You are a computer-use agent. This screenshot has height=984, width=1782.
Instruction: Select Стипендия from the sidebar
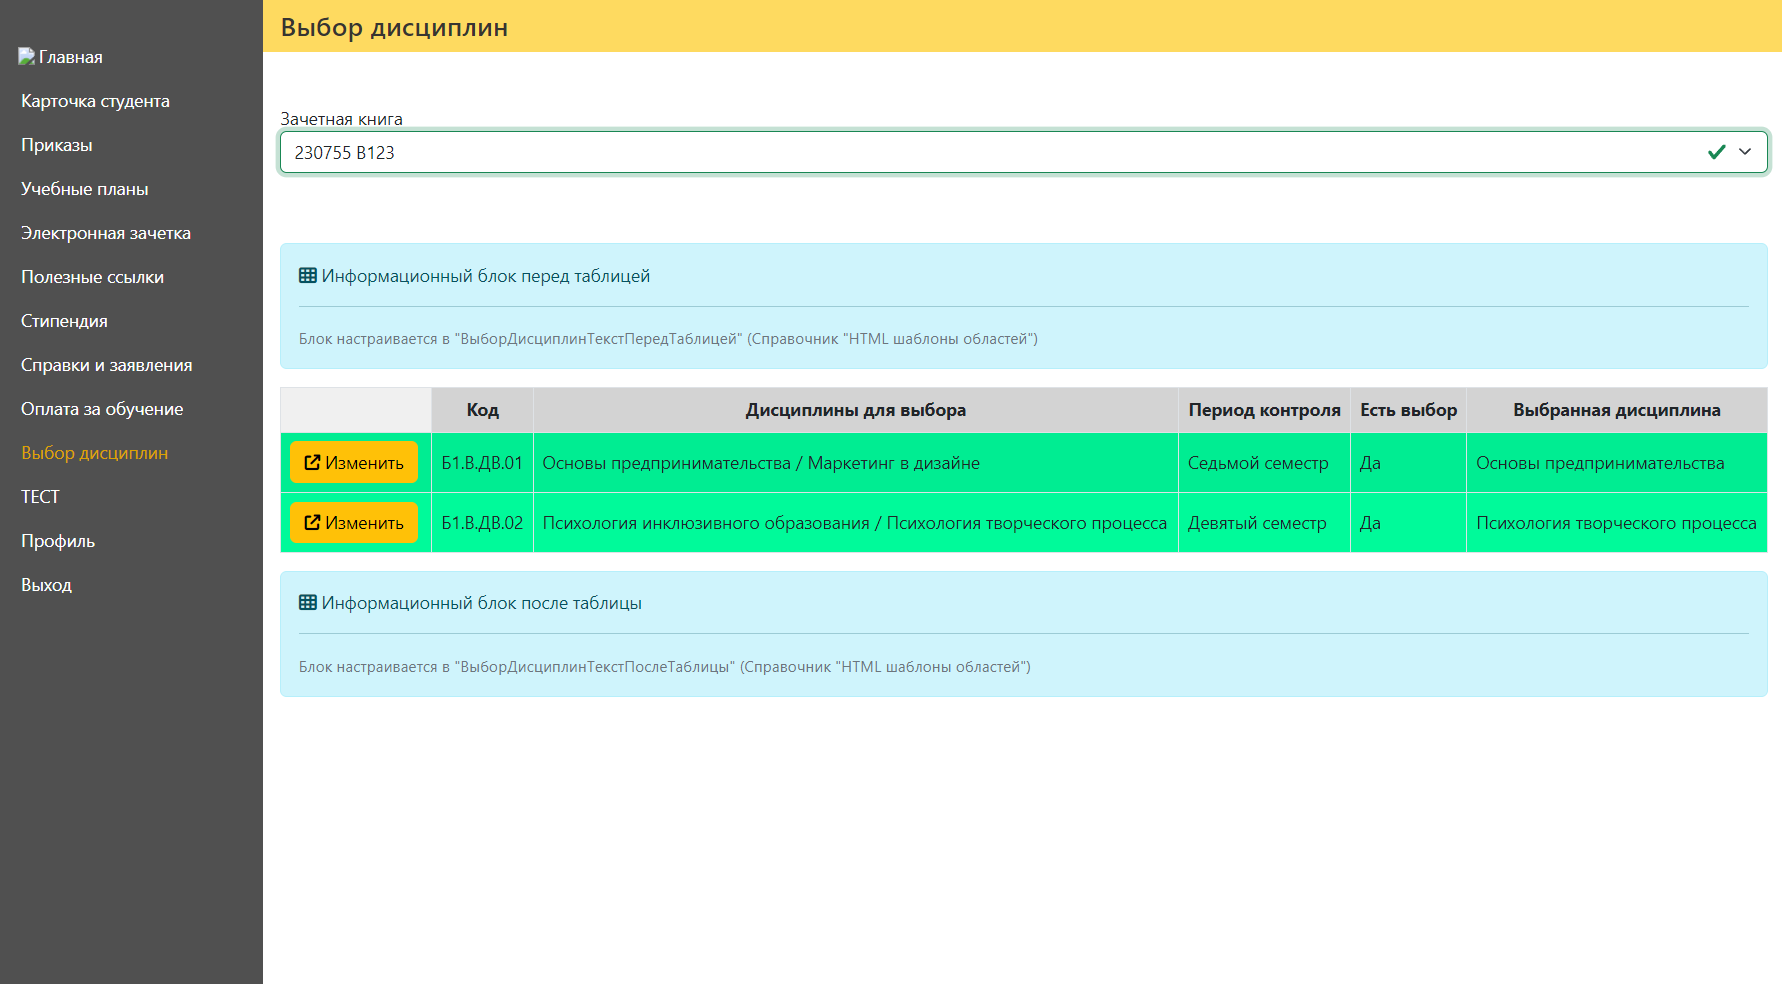(64, 321)
